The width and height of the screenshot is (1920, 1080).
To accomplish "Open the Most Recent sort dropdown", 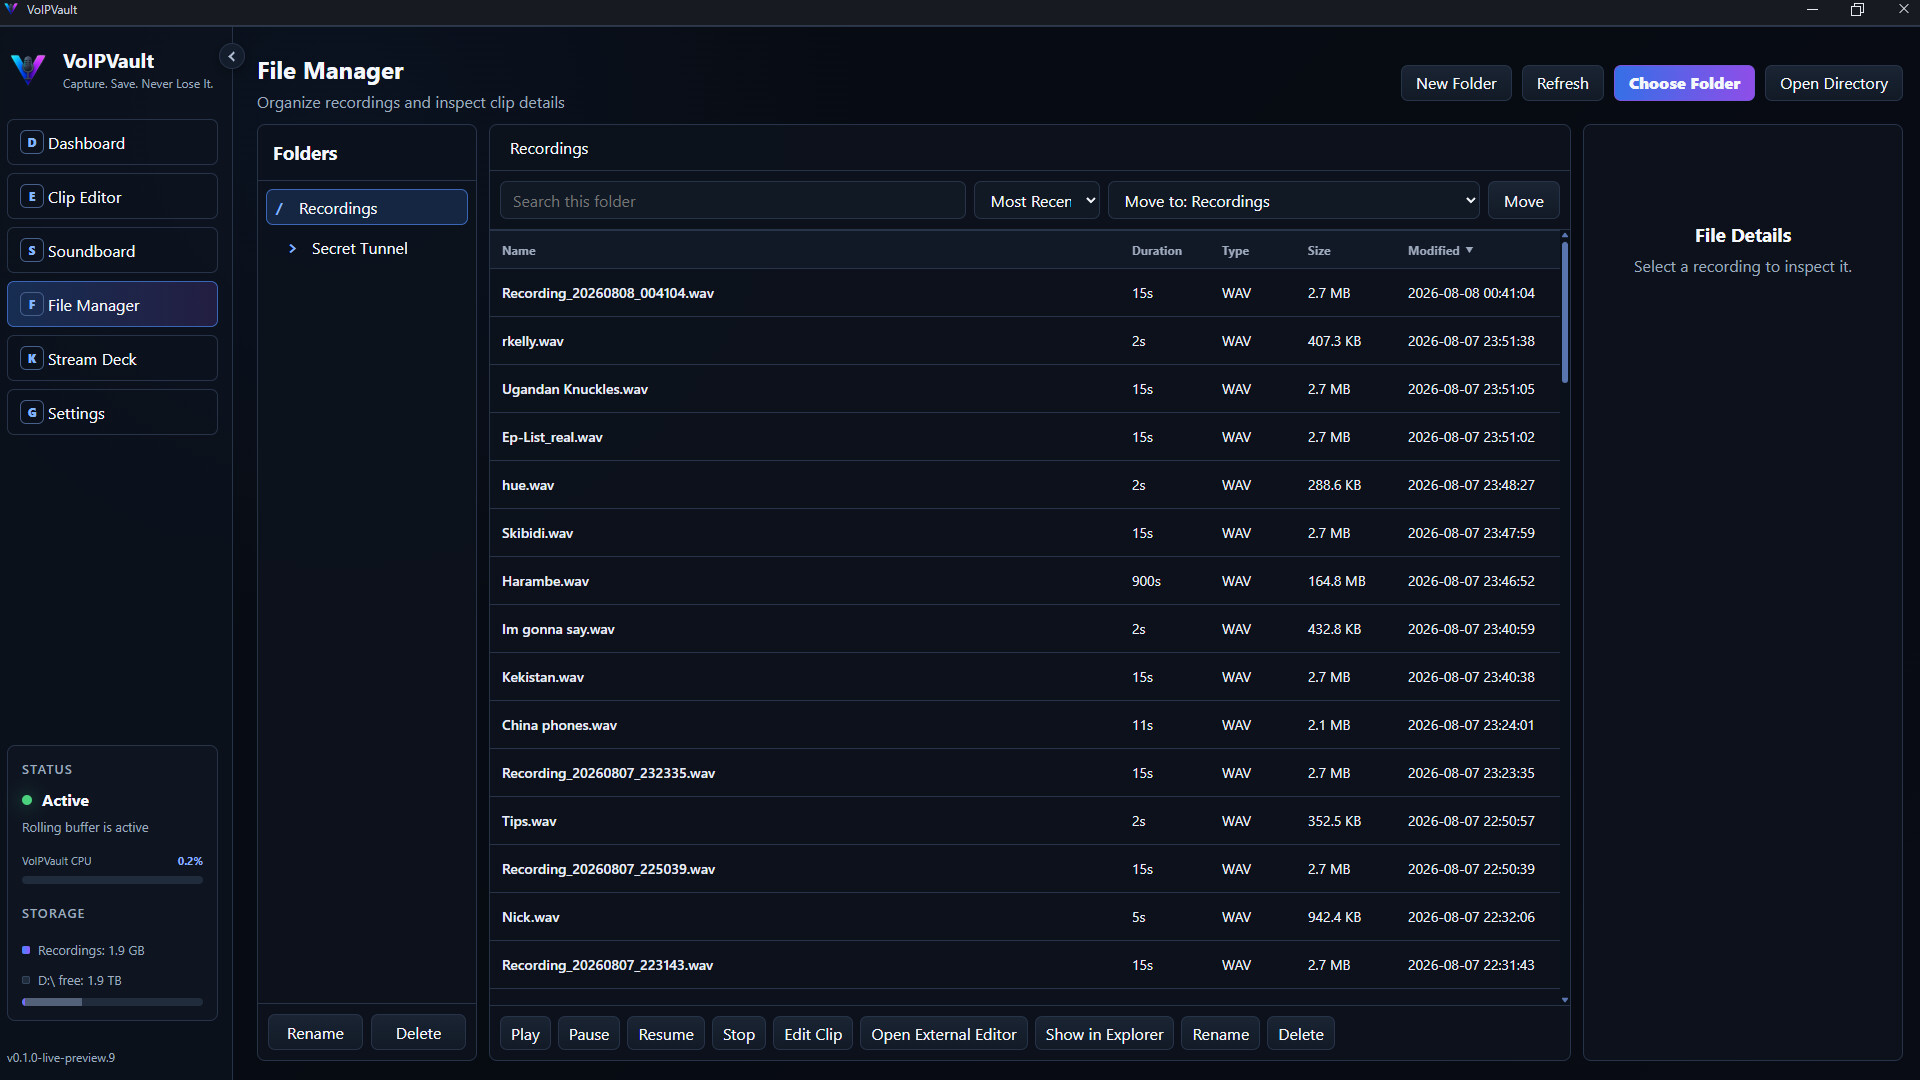I will pyautogui.click(x=1037, y=201).
